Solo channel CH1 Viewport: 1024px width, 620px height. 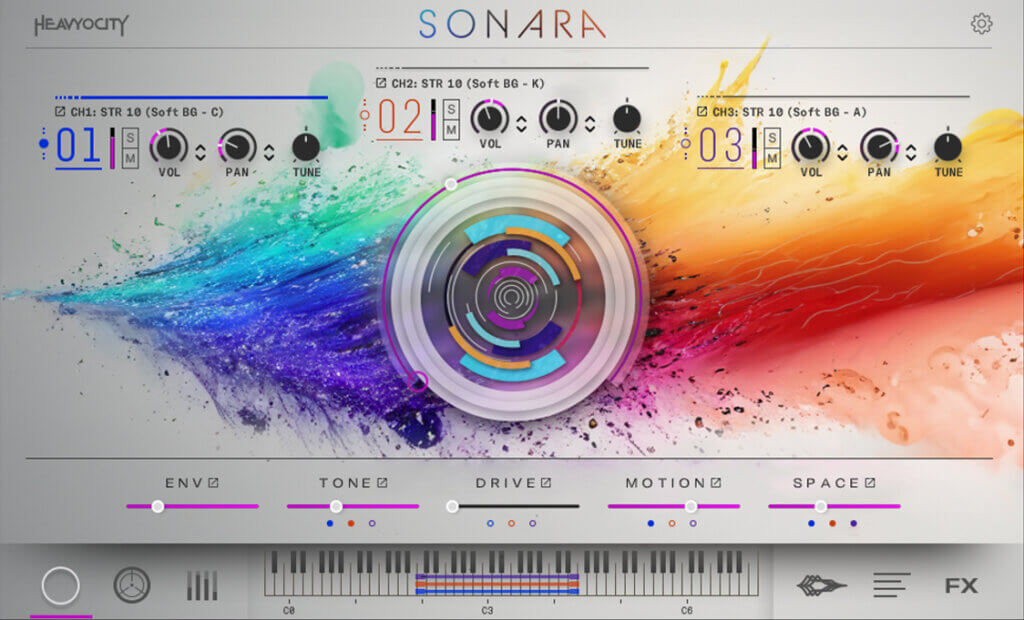point(131,139)
